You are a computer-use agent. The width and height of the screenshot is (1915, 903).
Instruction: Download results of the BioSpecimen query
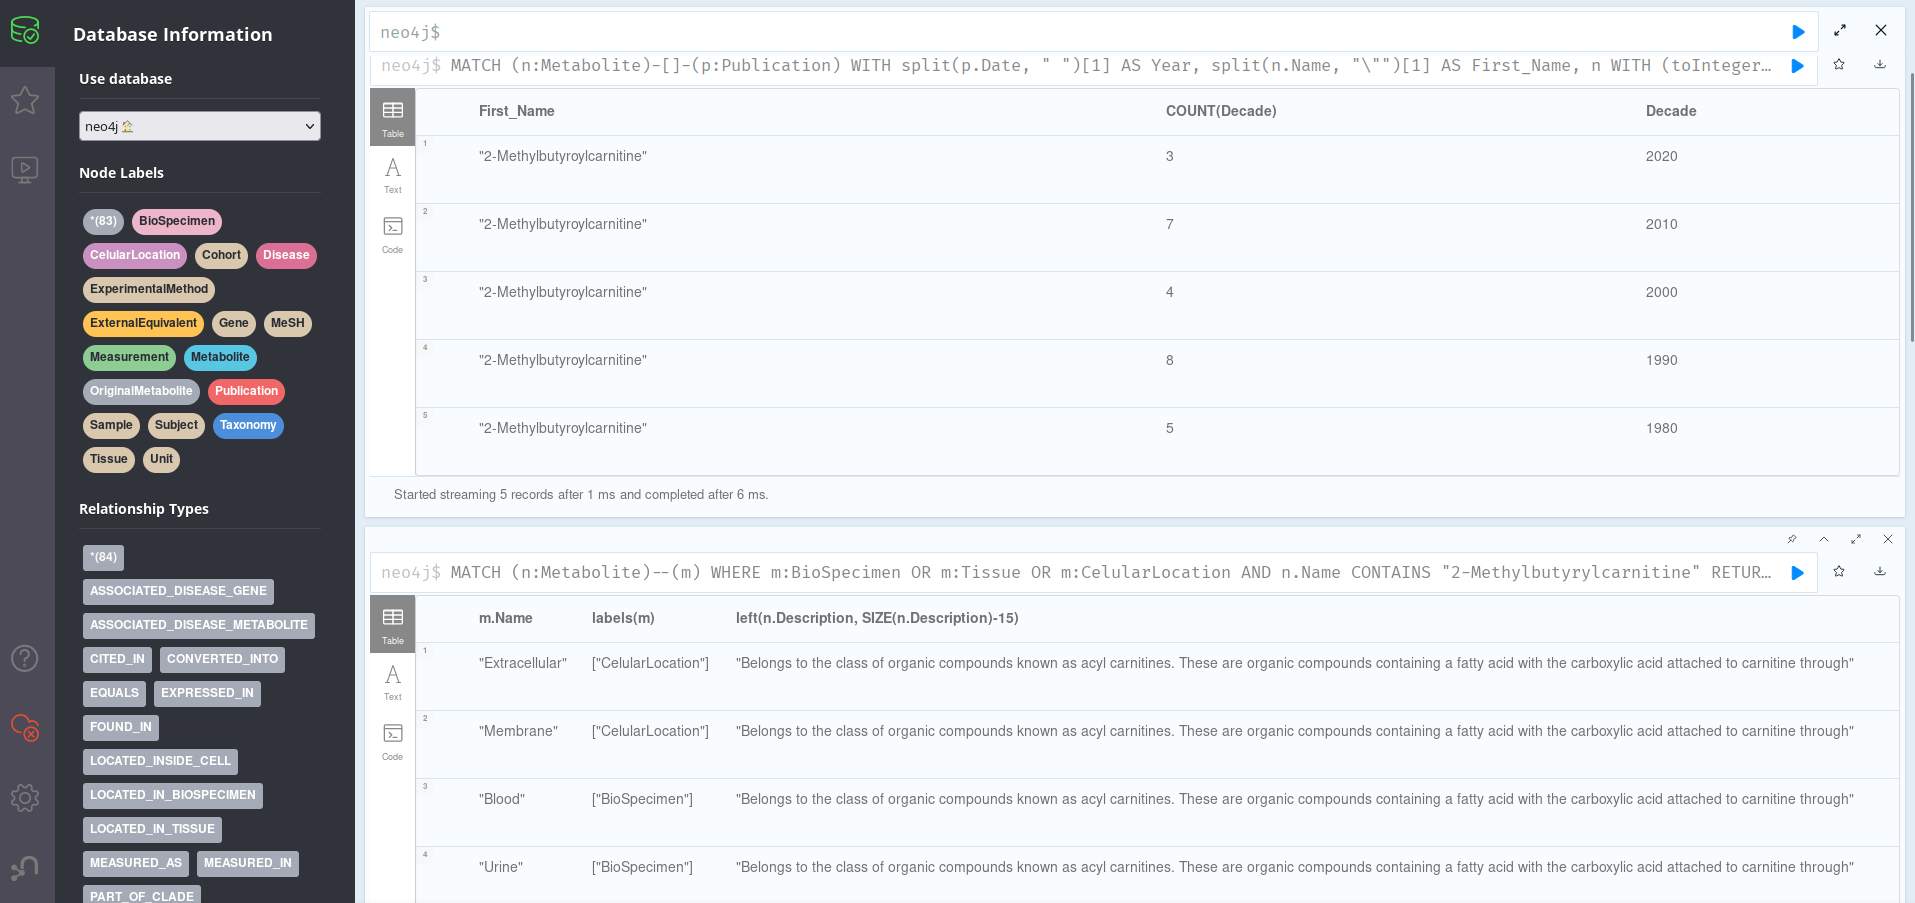click(1880, 572)
